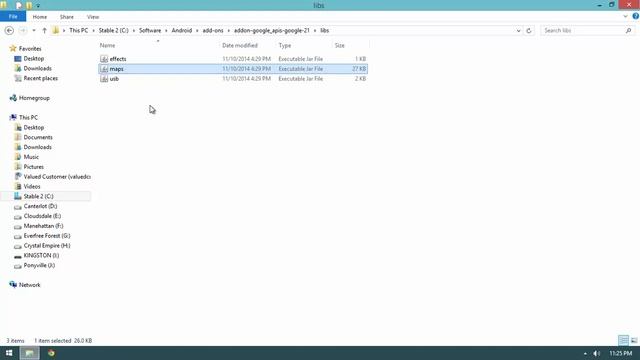
Task: Select the effects jar file
Action: tap(233, 59)
